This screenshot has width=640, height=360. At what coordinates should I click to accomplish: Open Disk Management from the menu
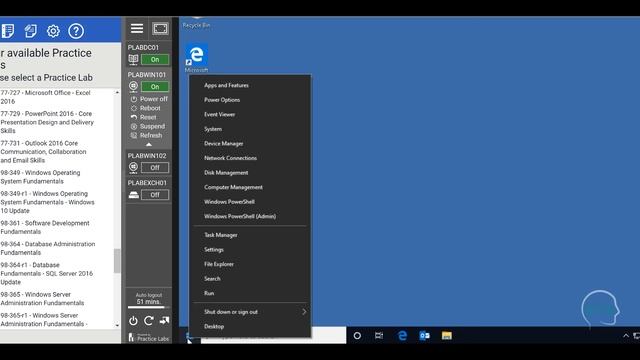point(226,173)
